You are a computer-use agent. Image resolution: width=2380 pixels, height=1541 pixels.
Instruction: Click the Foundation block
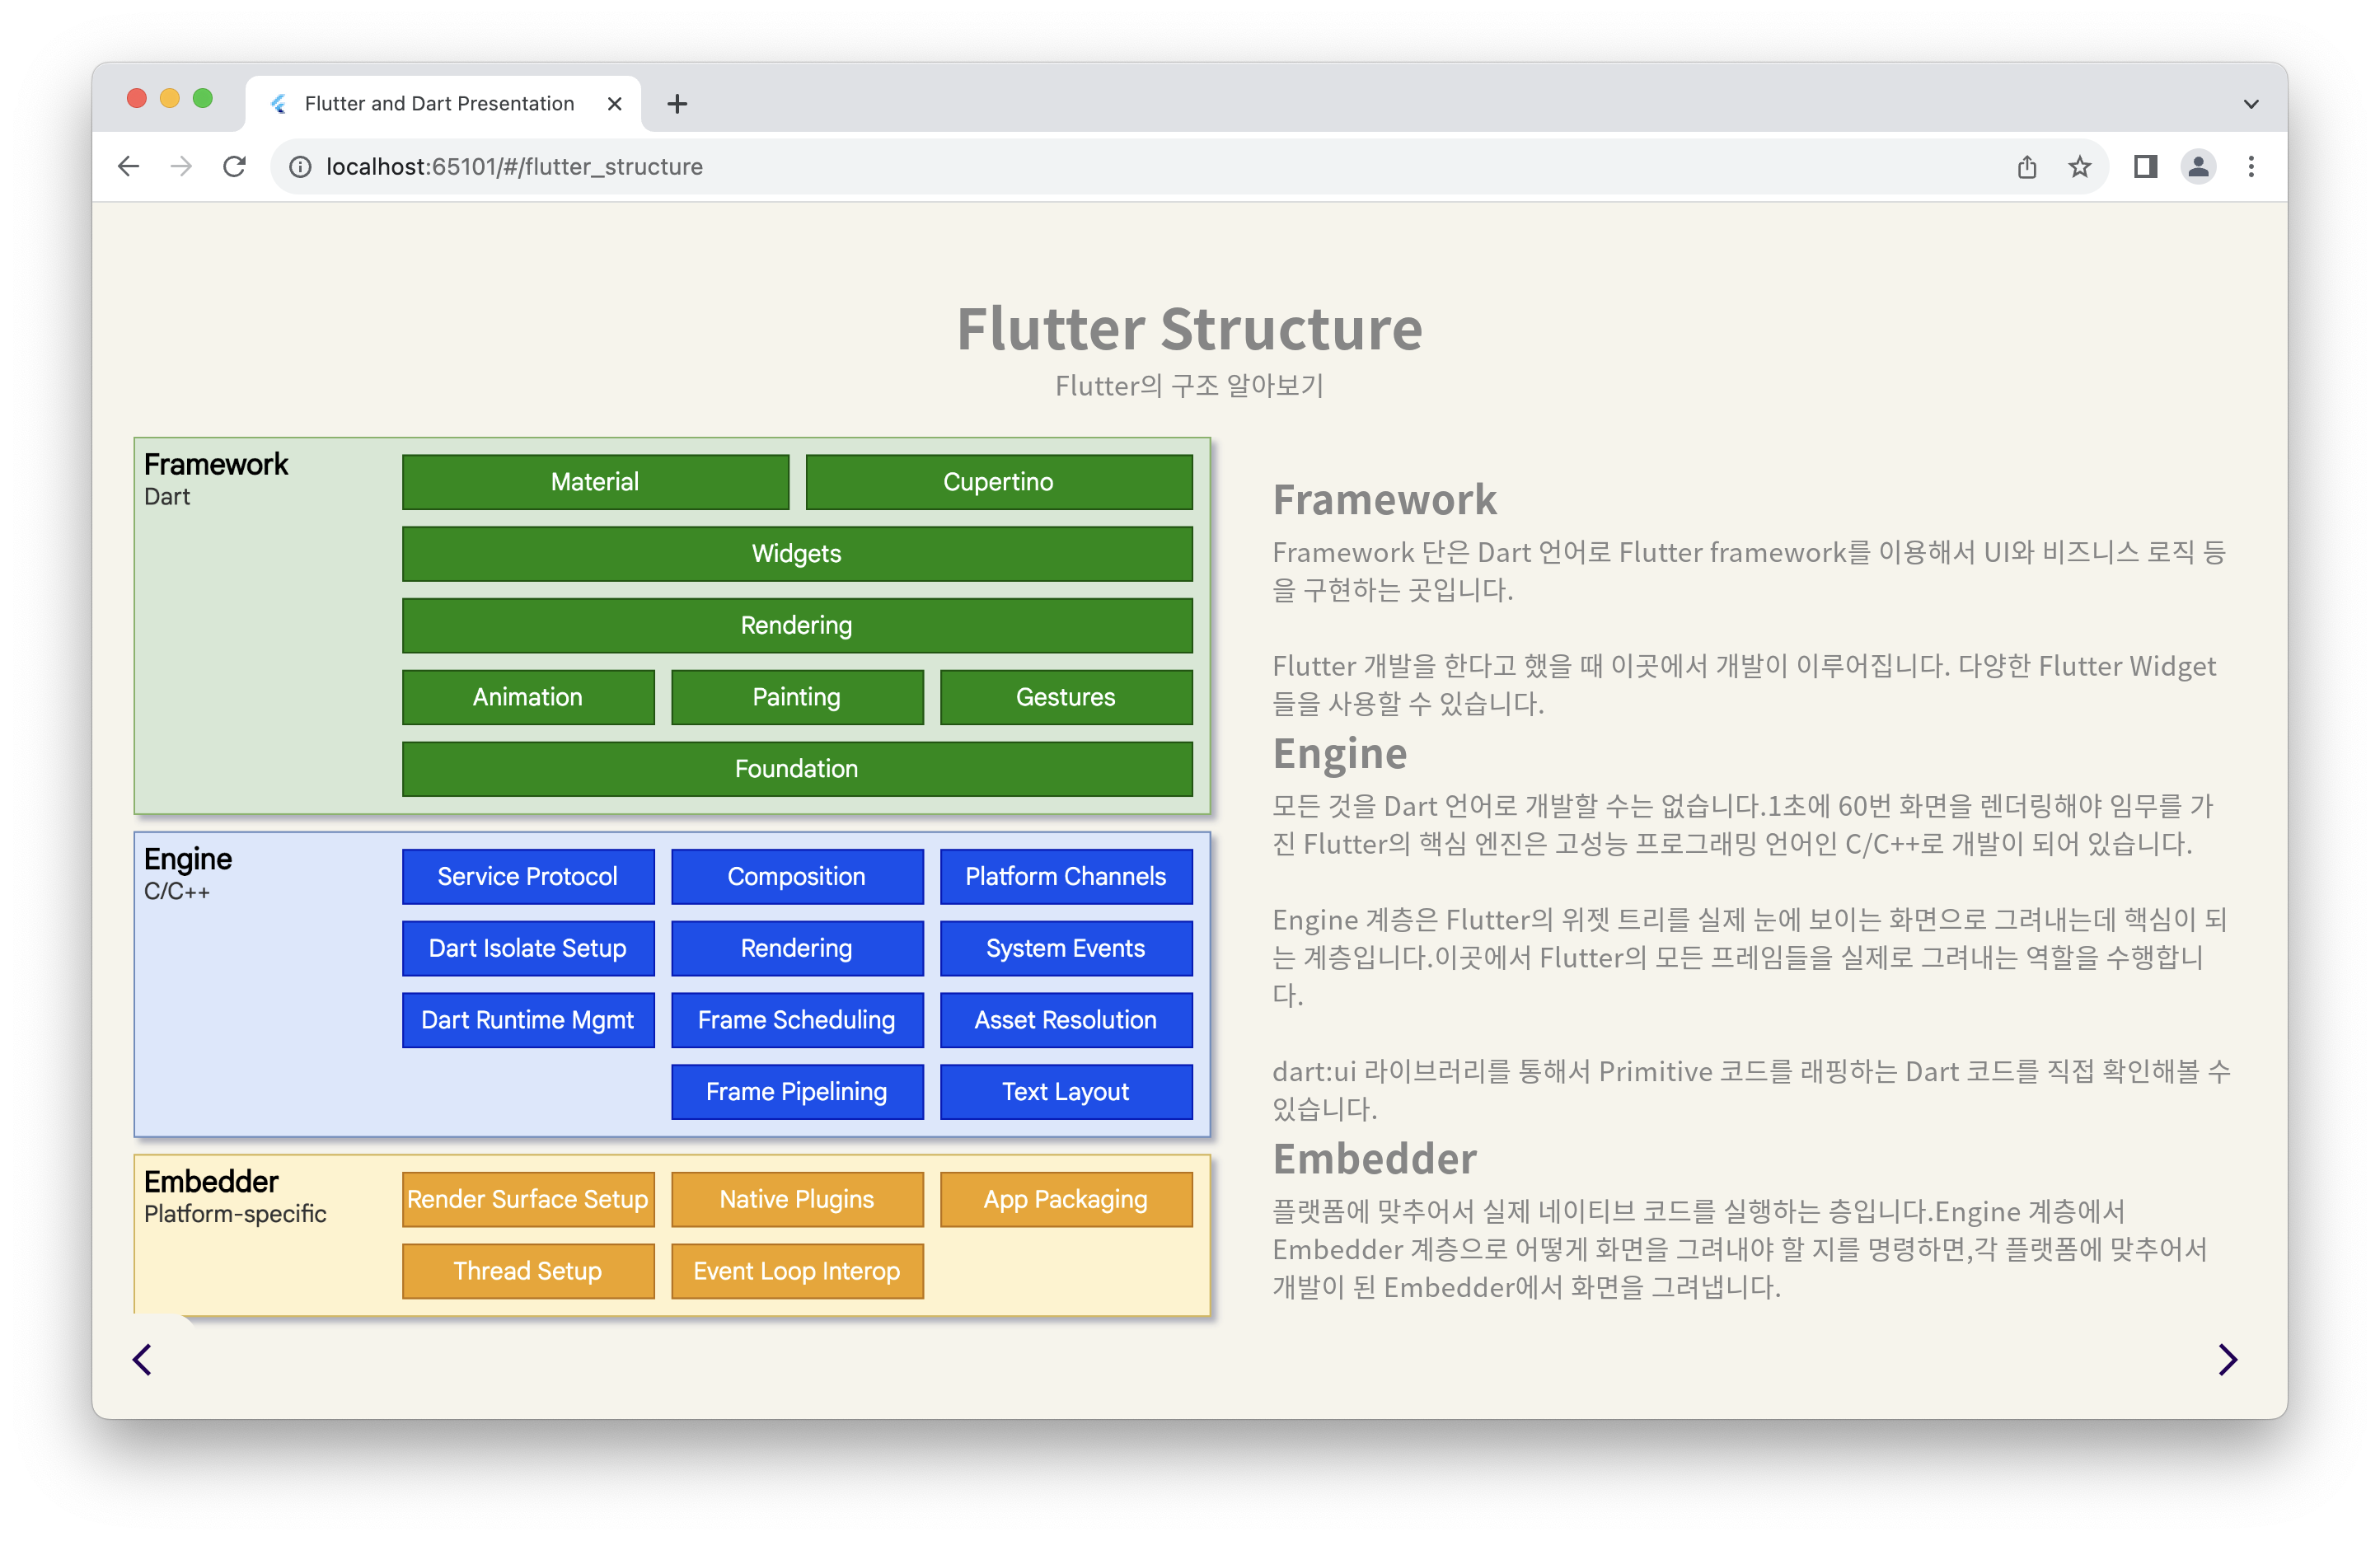coord(797,769)
